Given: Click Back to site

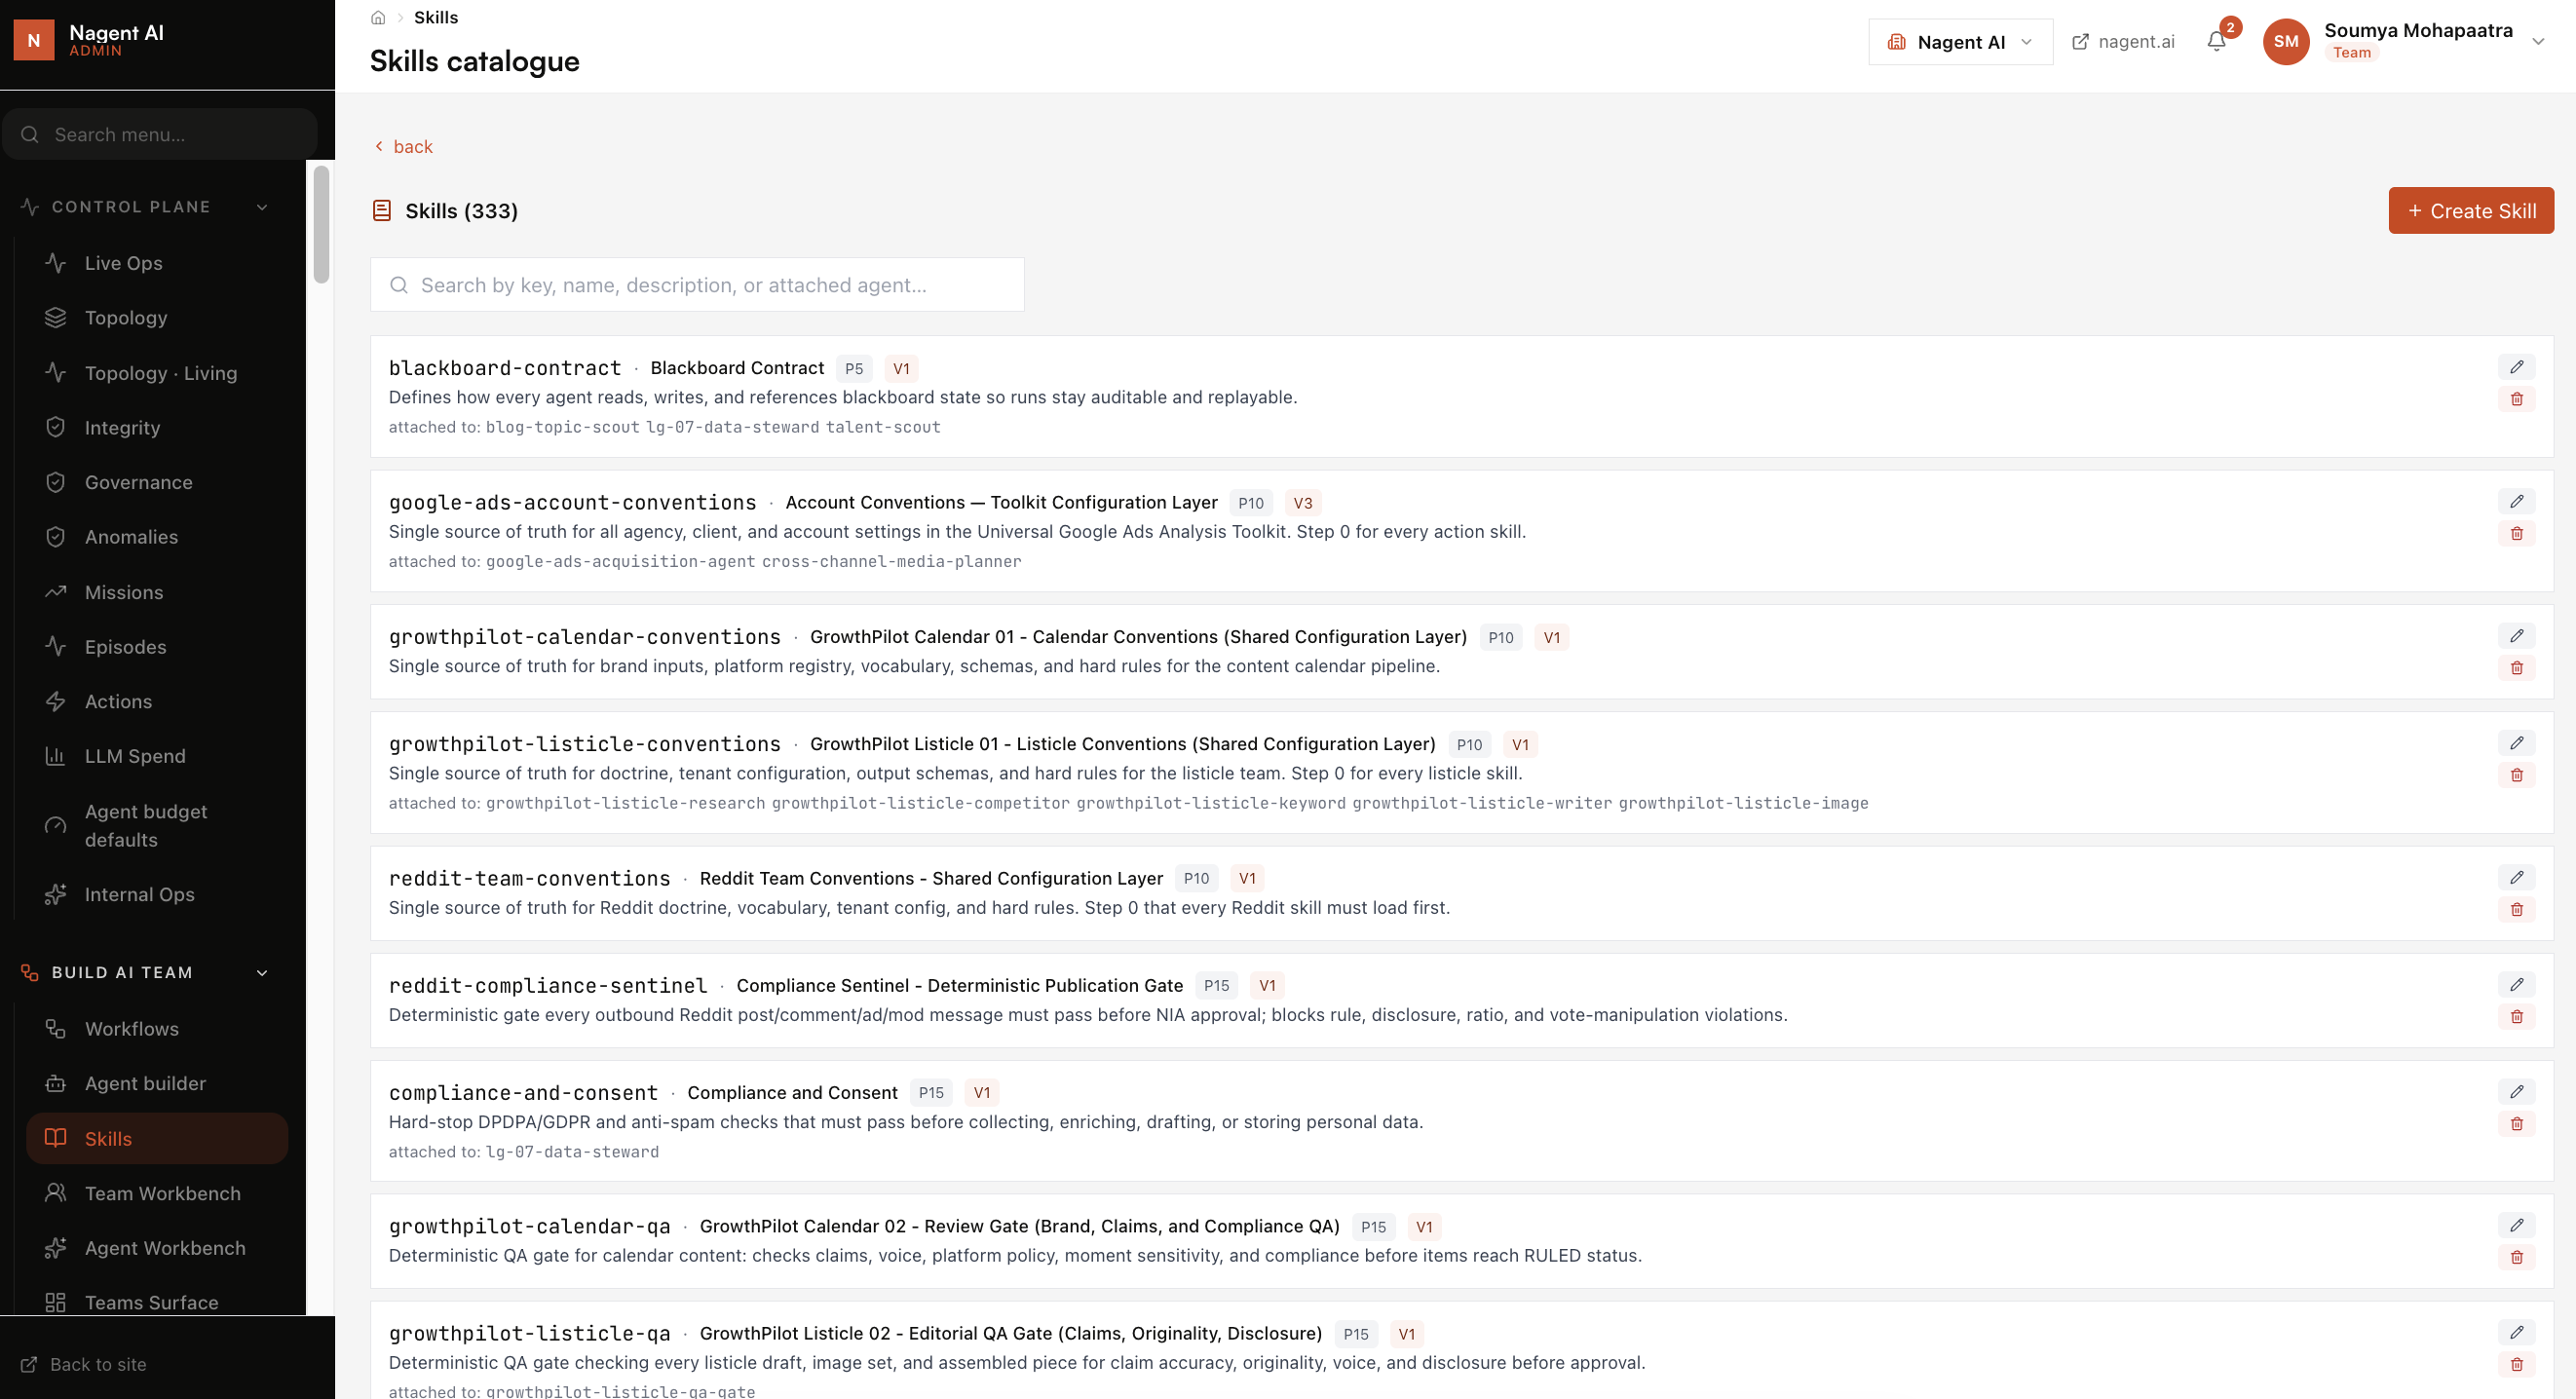Looking at the screenshot, I should [x=84, y=1364].
